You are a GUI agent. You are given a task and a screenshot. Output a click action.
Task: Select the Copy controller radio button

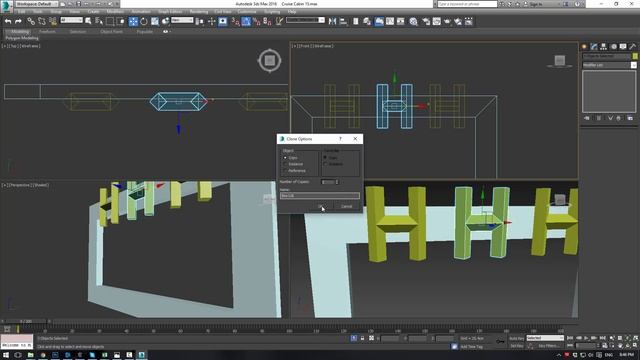click(x=325, y=158)
